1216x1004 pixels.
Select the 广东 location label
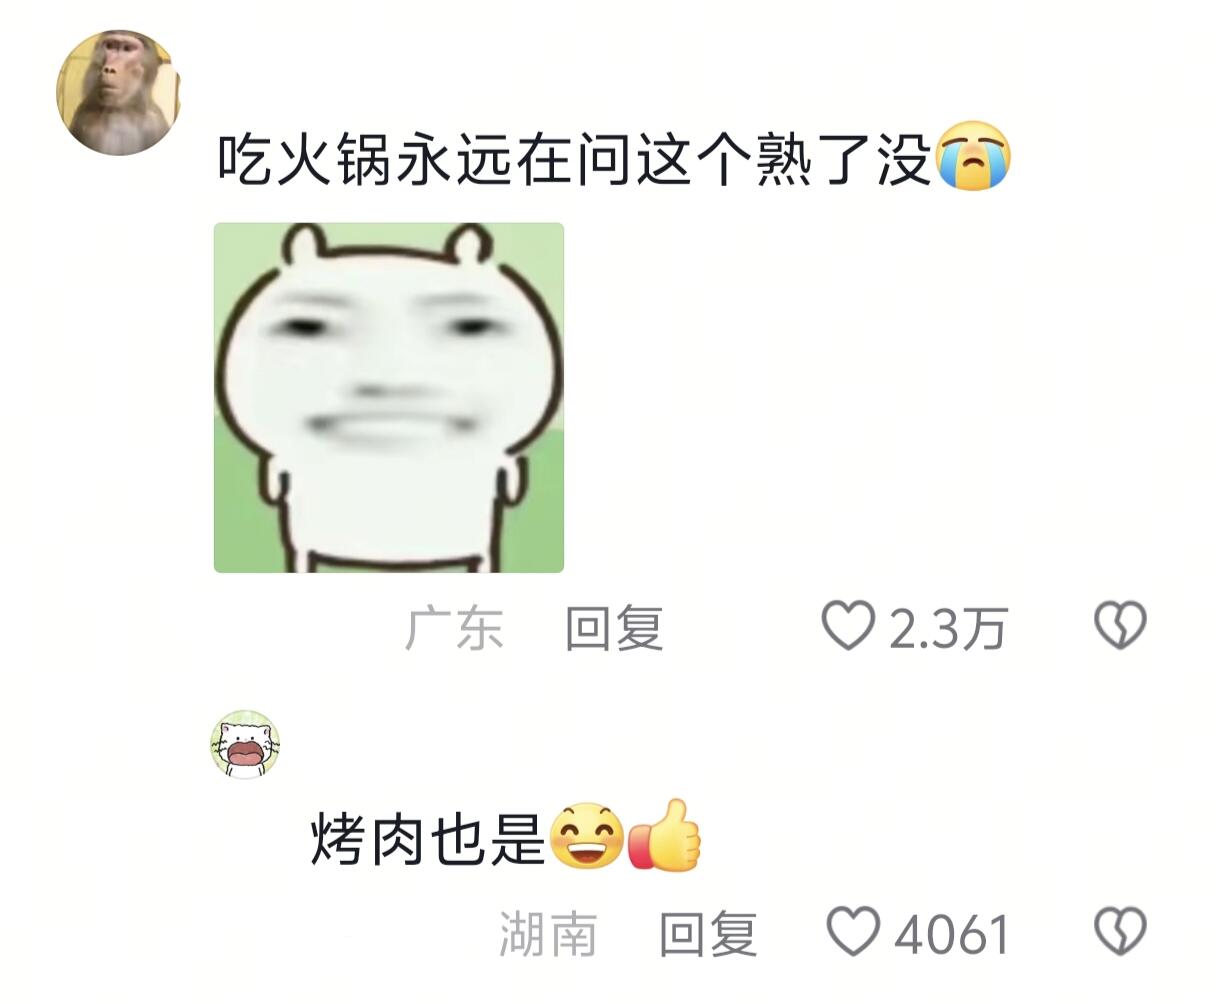(x=454, y=629)
